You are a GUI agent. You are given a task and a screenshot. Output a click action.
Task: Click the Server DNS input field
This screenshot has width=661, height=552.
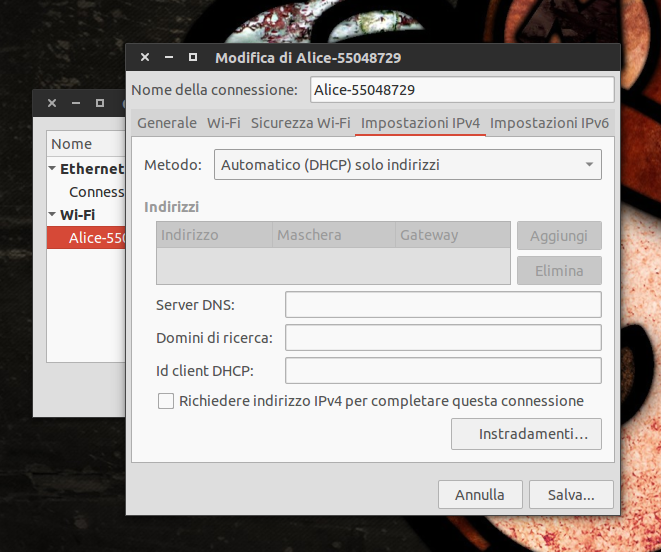443,304
